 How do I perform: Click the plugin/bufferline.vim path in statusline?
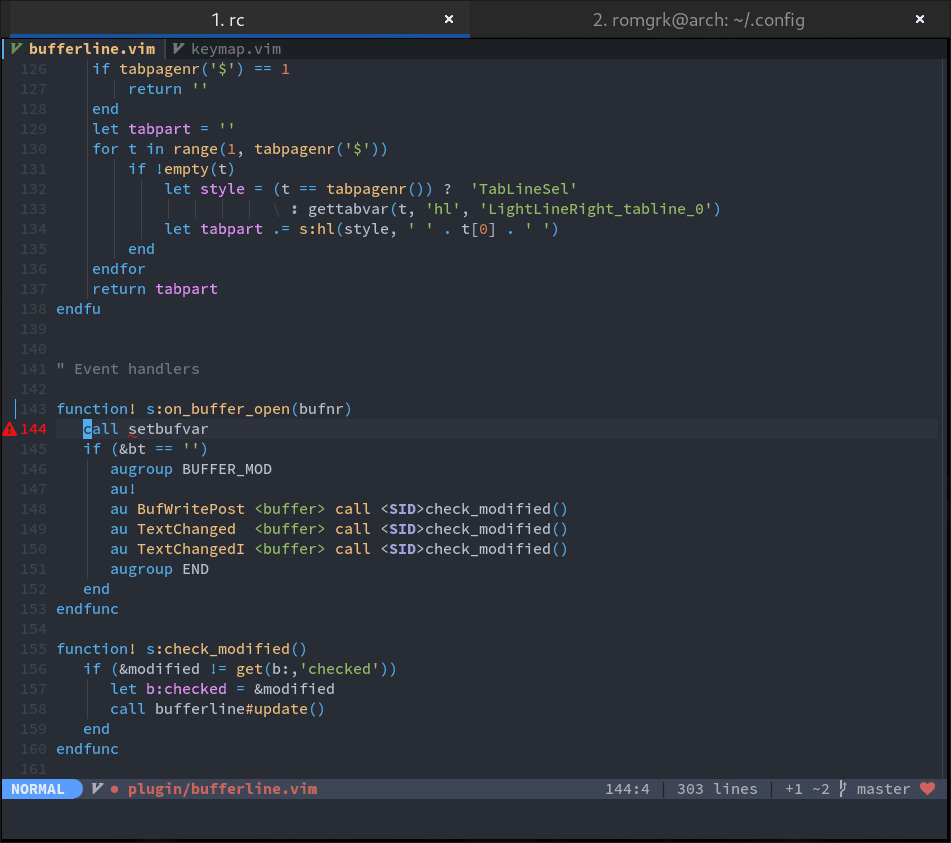(223, 789)
